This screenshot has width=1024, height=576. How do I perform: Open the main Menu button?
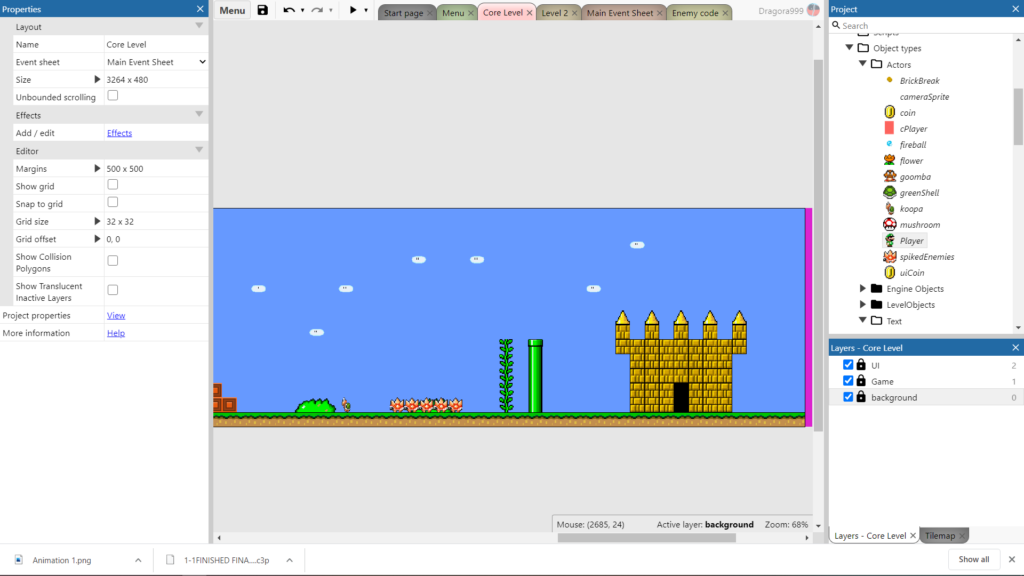click(232, 10)
